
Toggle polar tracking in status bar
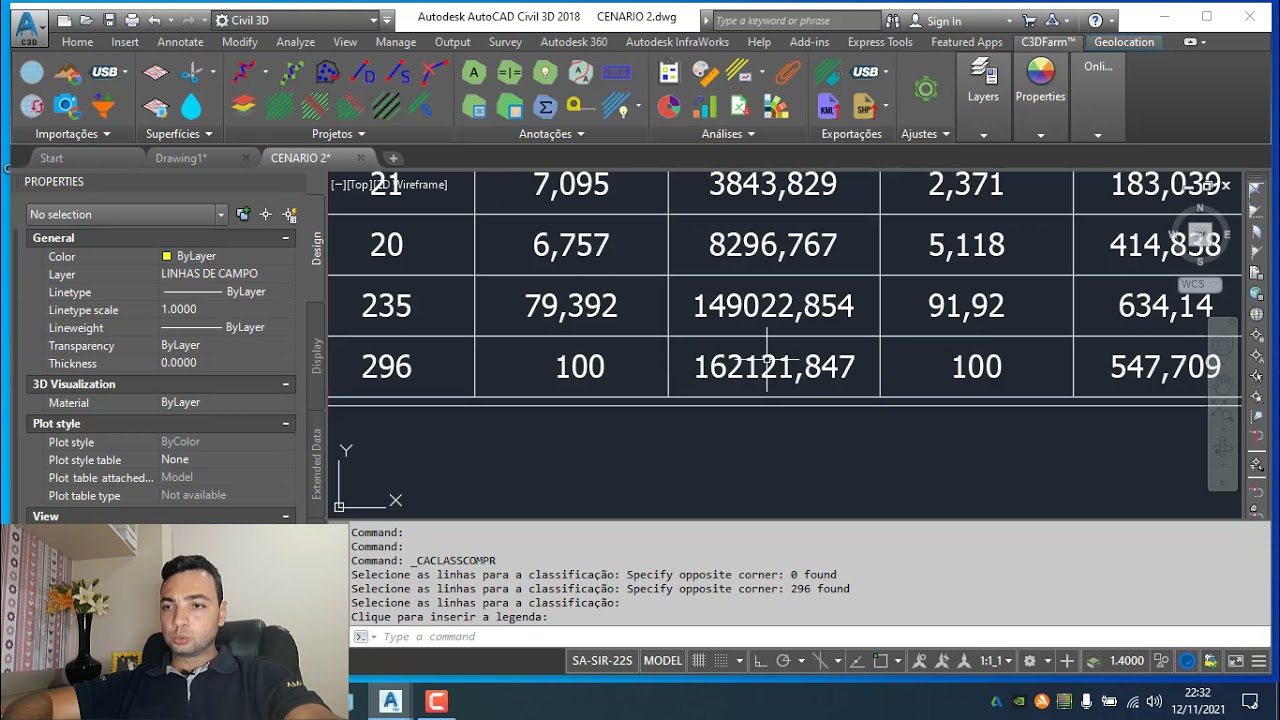784,661
